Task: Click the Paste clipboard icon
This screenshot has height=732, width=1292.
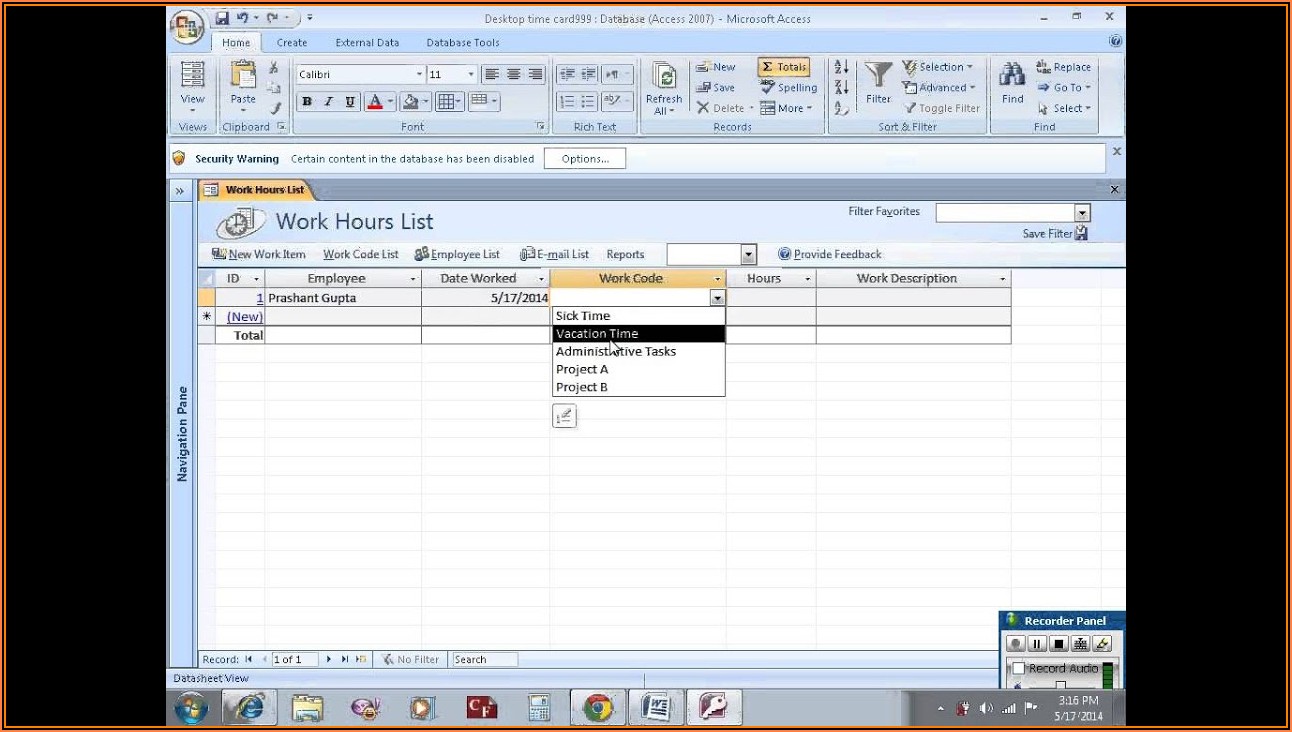Action: pyautogui.click(x=243, y=77)
